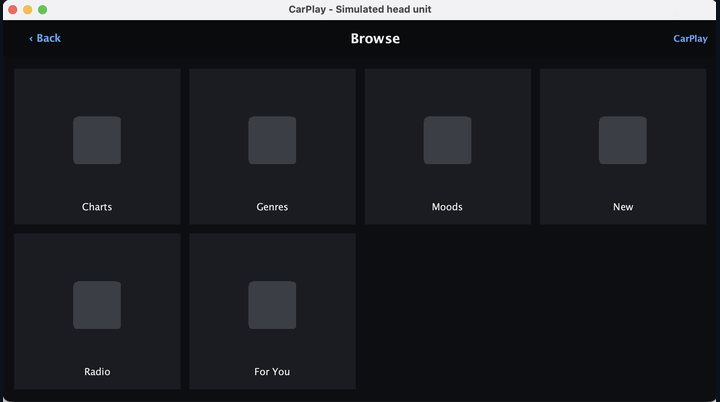The image size is (720, 402).
Task: Choose the Moods tile placeholder icon
Action: pos(448,140)
